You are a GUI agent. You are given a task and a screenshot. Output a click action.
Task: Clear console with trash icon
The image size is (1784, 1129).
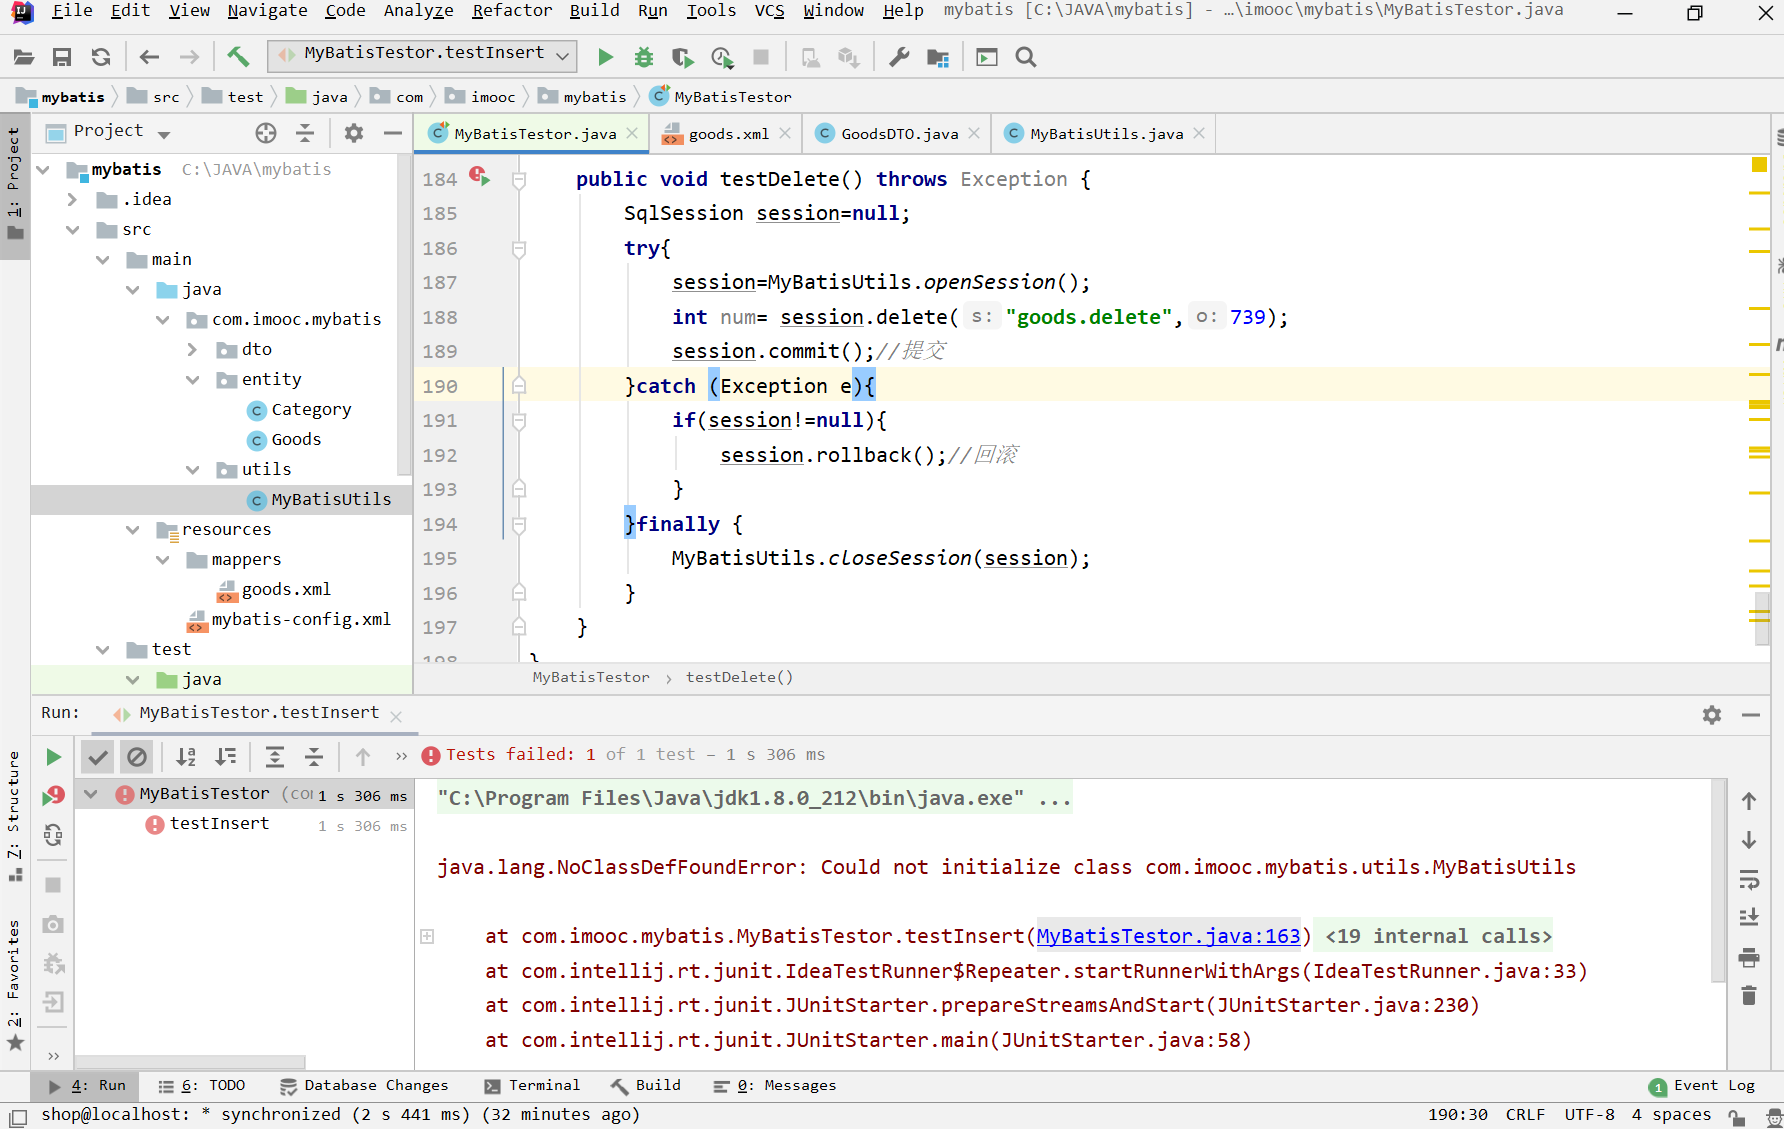(x=1749, y=995)
